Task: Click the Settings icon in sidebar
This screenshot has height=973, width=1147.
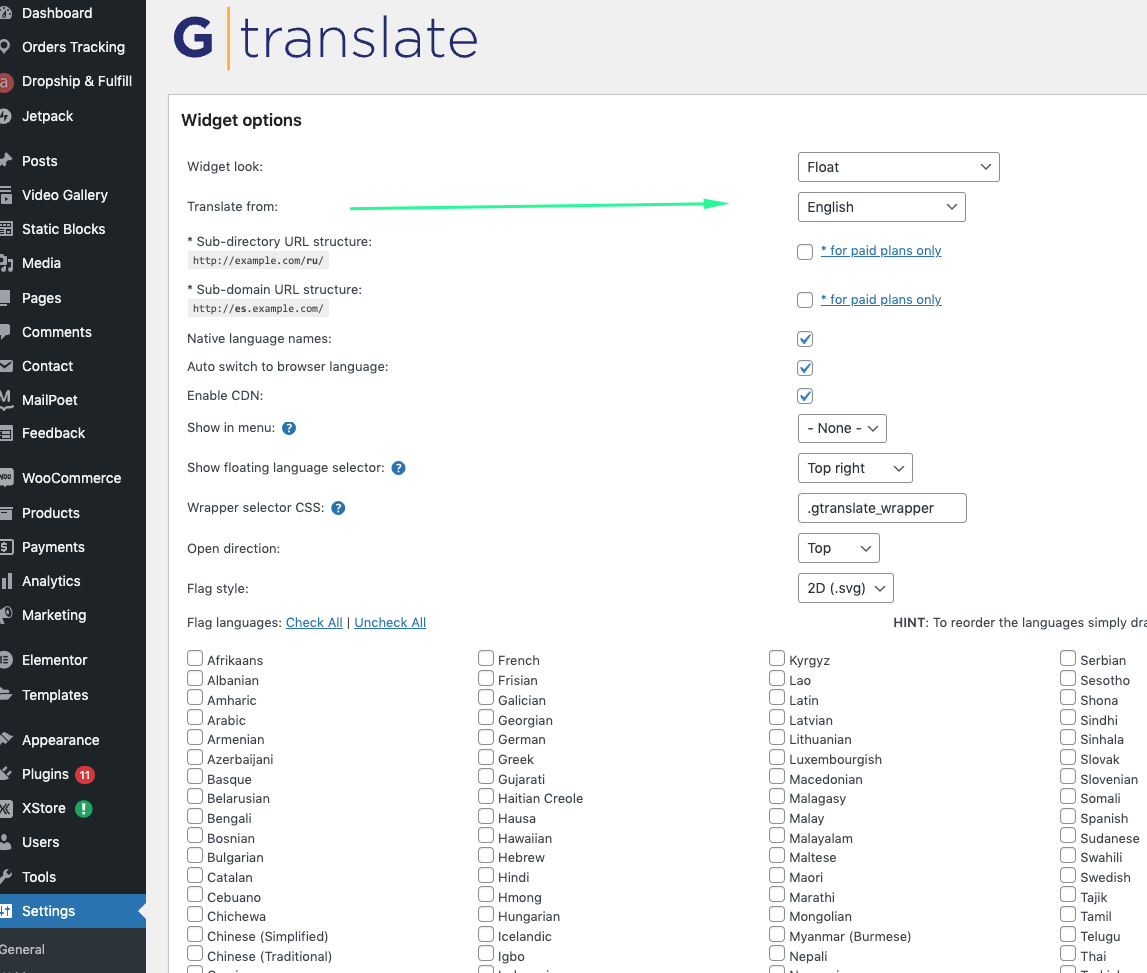Action: point(6,912)
